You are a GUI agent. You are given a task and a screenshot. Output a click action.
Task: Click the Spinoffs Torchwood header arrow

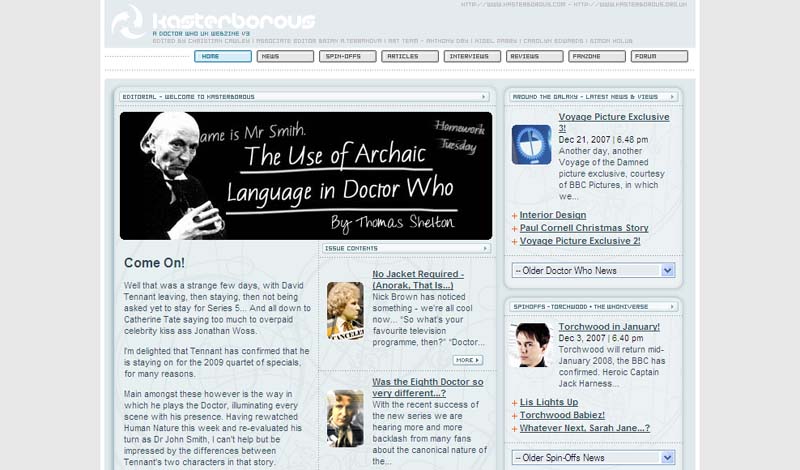(672, 307)
